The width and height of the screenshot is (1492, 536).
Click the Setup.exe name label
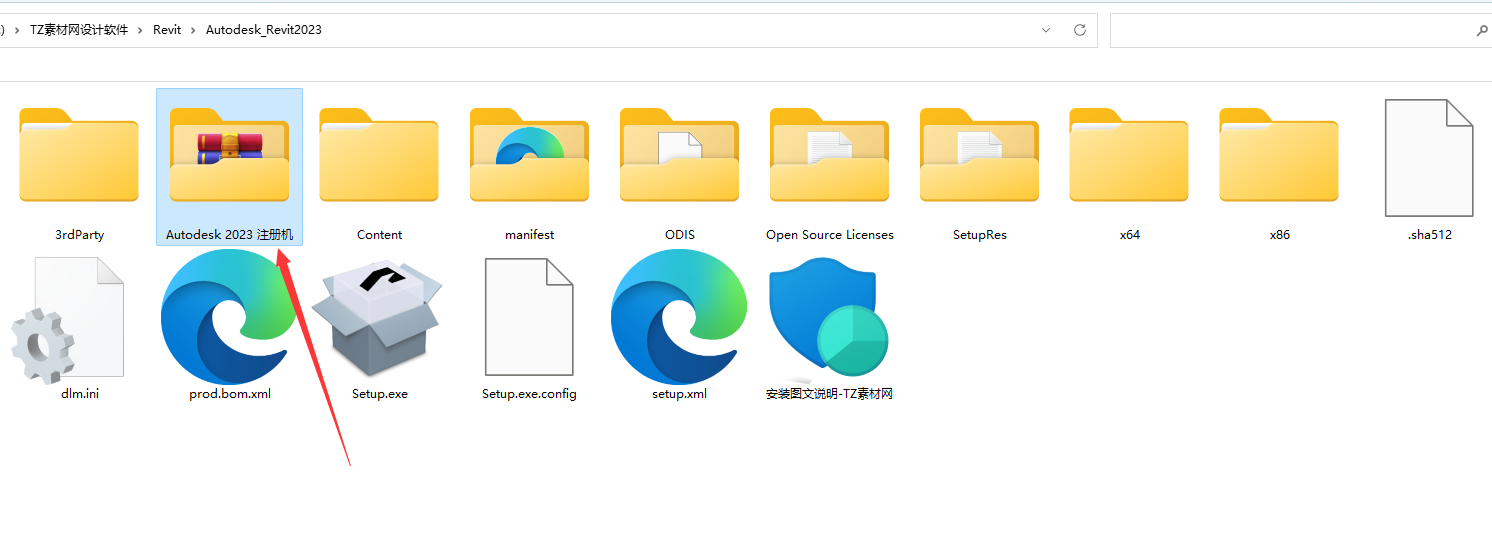pyautogui.click(x=380, y=394)
